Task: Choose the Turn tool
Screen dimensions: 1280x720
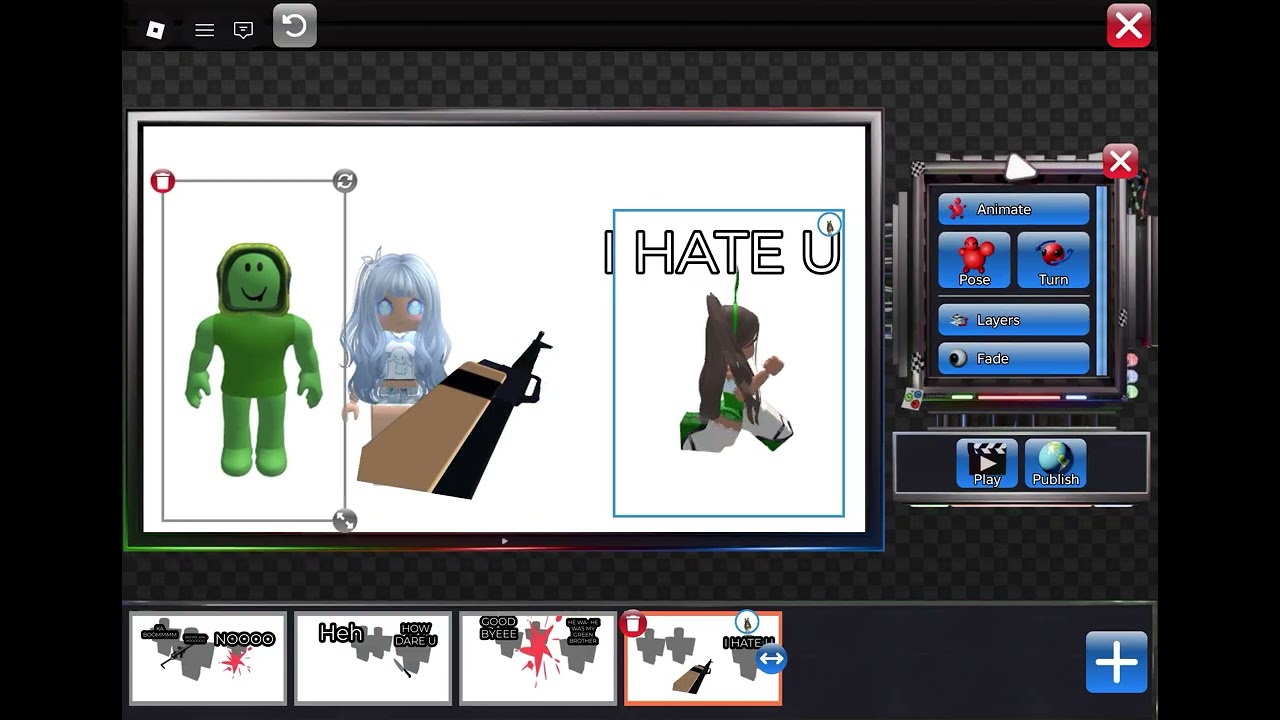Action: 1053,261
